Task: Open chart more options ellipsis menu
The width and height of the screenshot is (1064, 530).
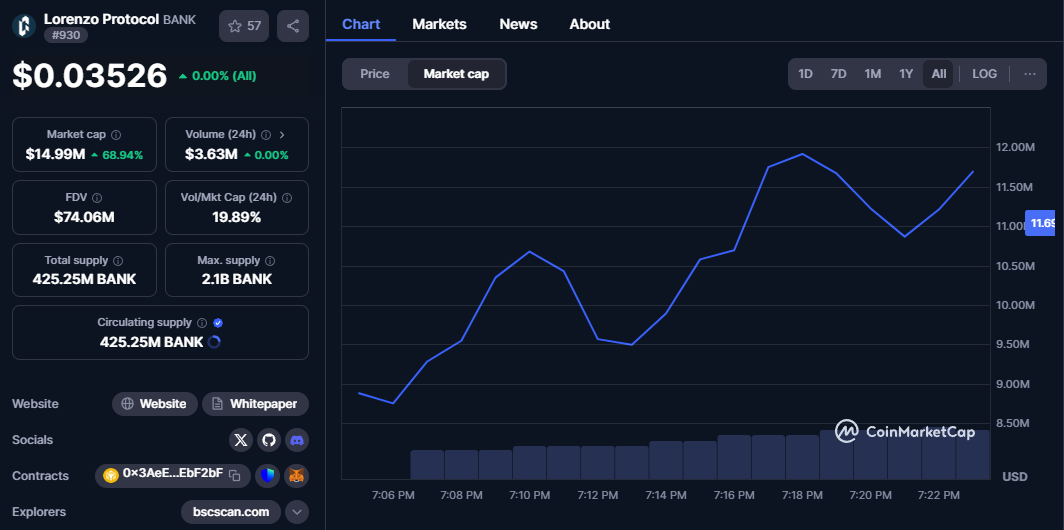Action: click(x=1030, y=74)
